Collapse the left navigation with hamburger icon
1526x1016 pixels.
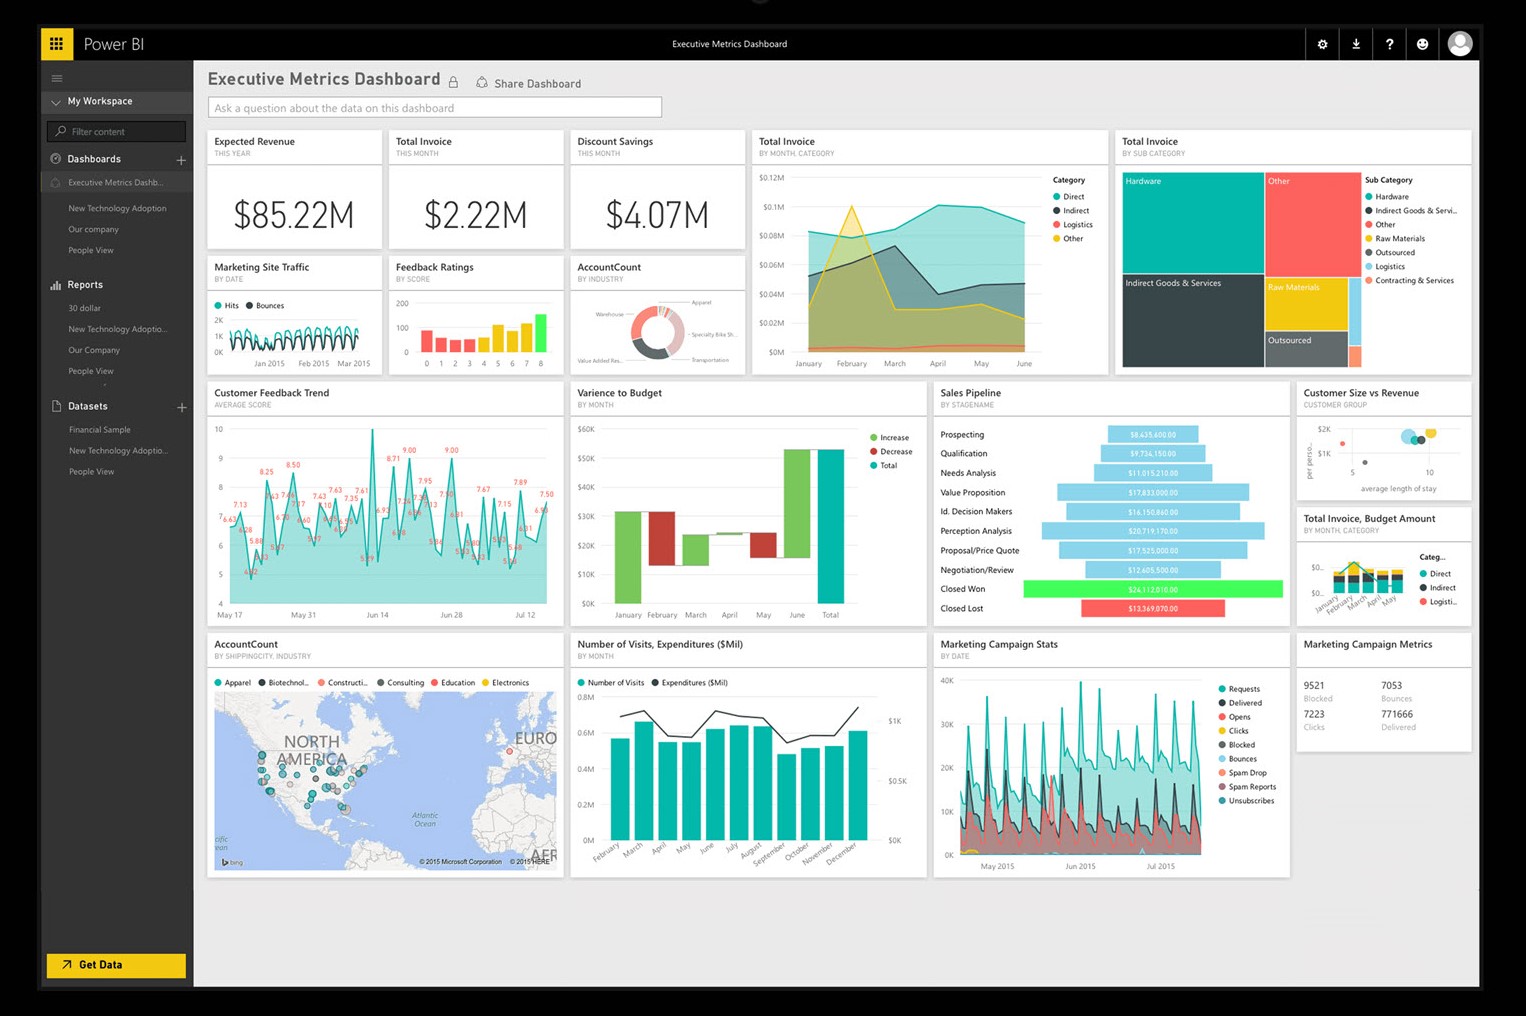click(57, 77)
